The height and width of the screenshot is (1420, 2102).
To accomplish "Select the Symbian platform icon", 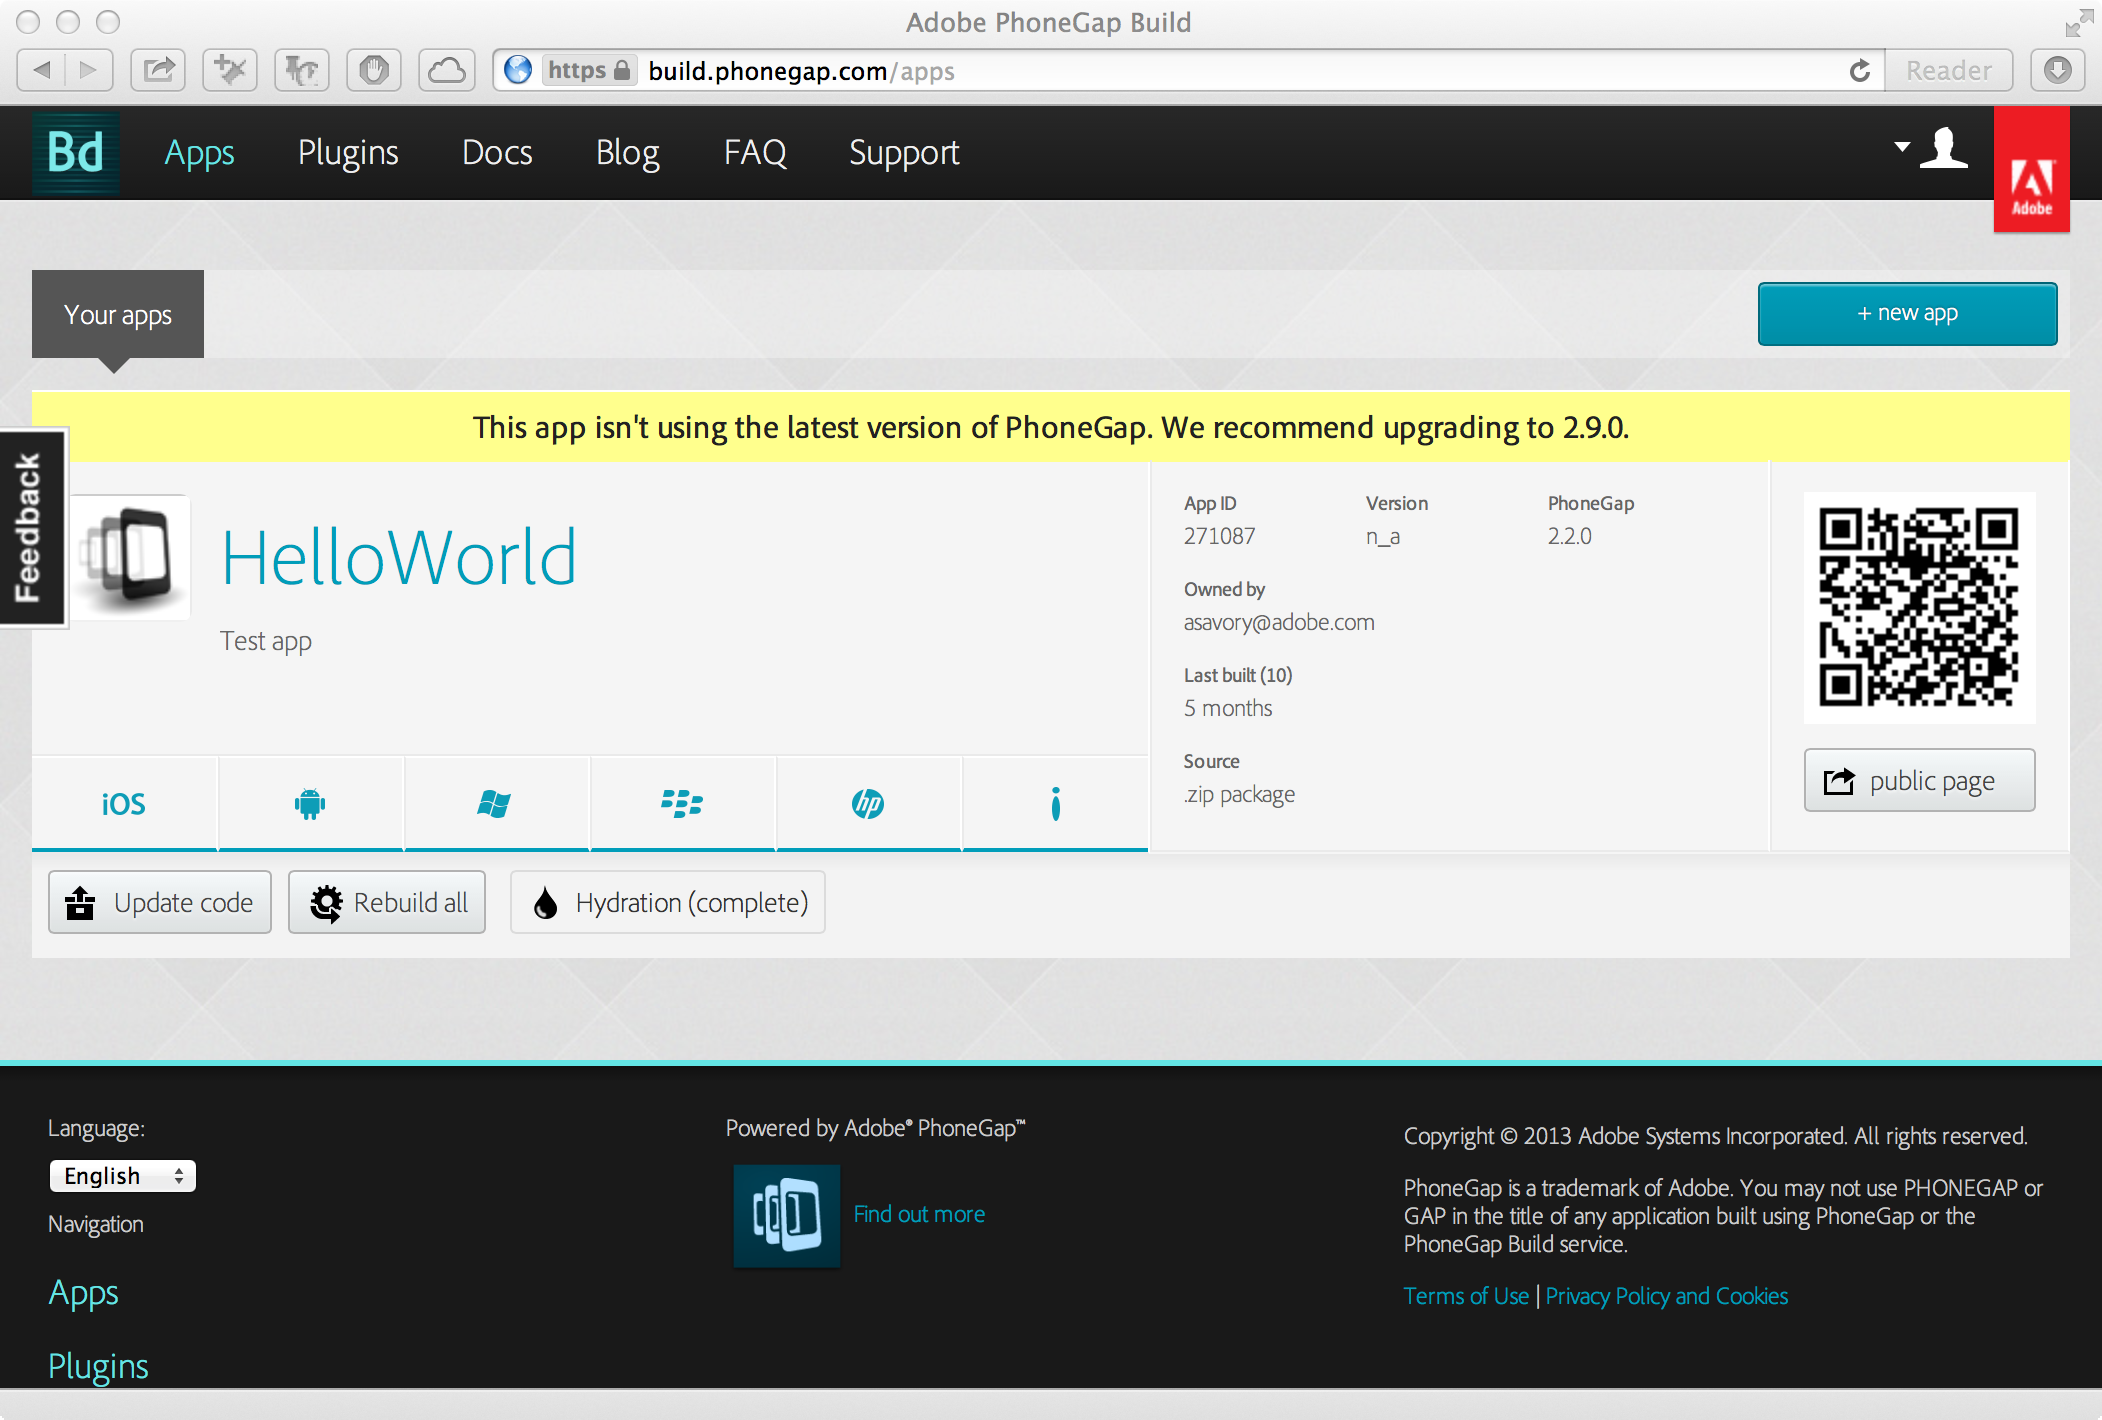I will (1055, 802).
